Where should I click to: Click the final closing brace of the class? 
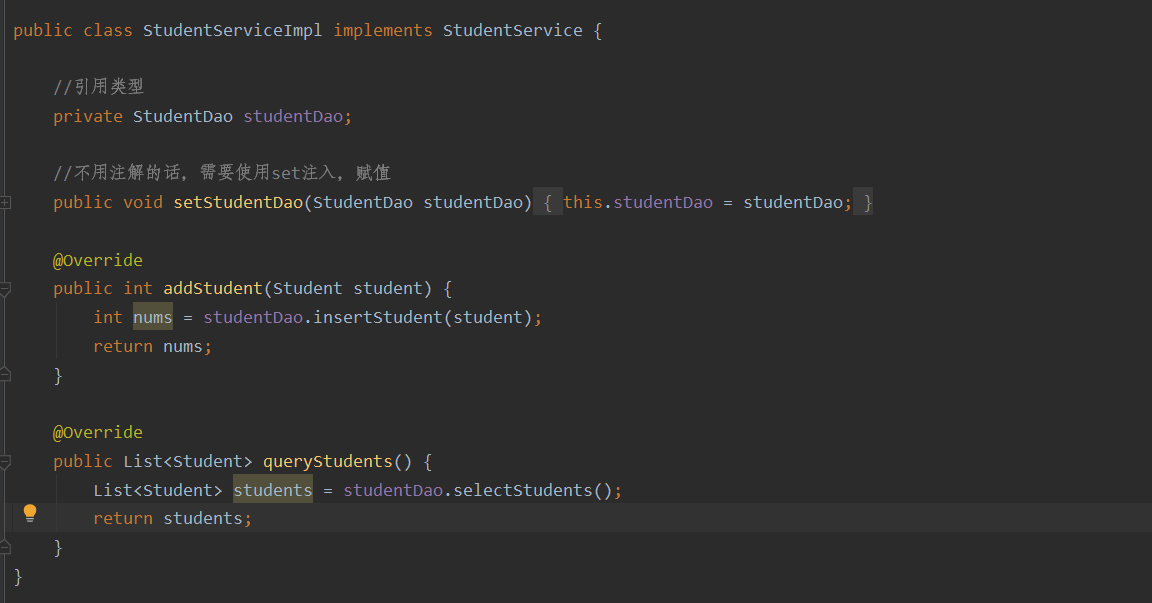tap(18, 577)
